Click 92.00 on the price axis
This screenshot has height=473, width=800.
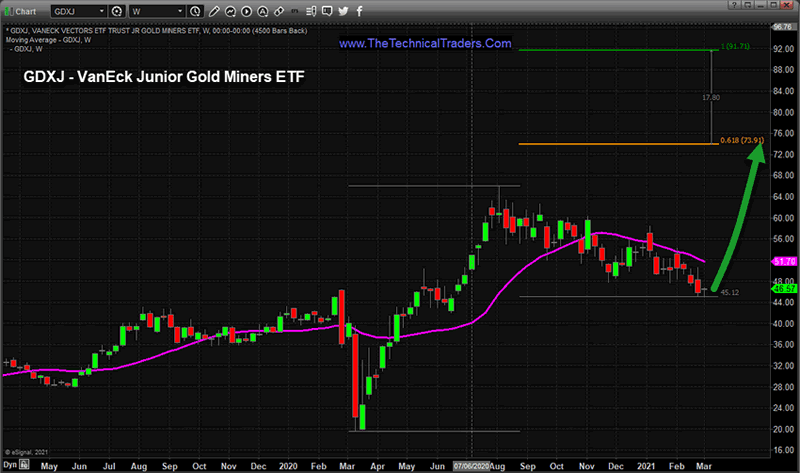click(784, 49)
